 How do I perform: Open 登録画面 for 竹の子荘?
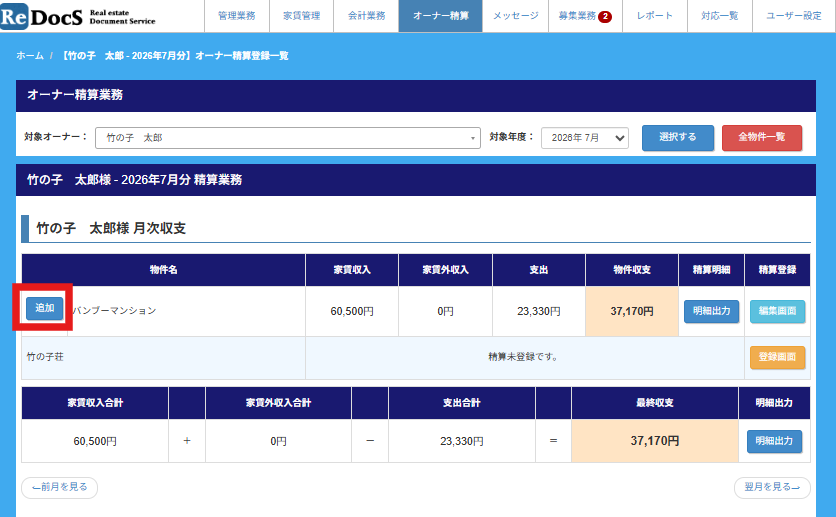(777, 357)
